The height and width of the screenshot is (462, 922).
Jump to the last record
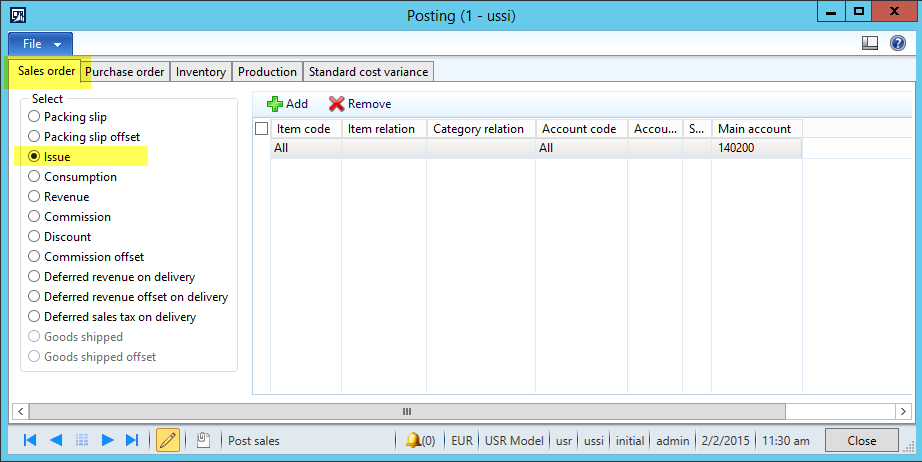[x=132, y=441]
